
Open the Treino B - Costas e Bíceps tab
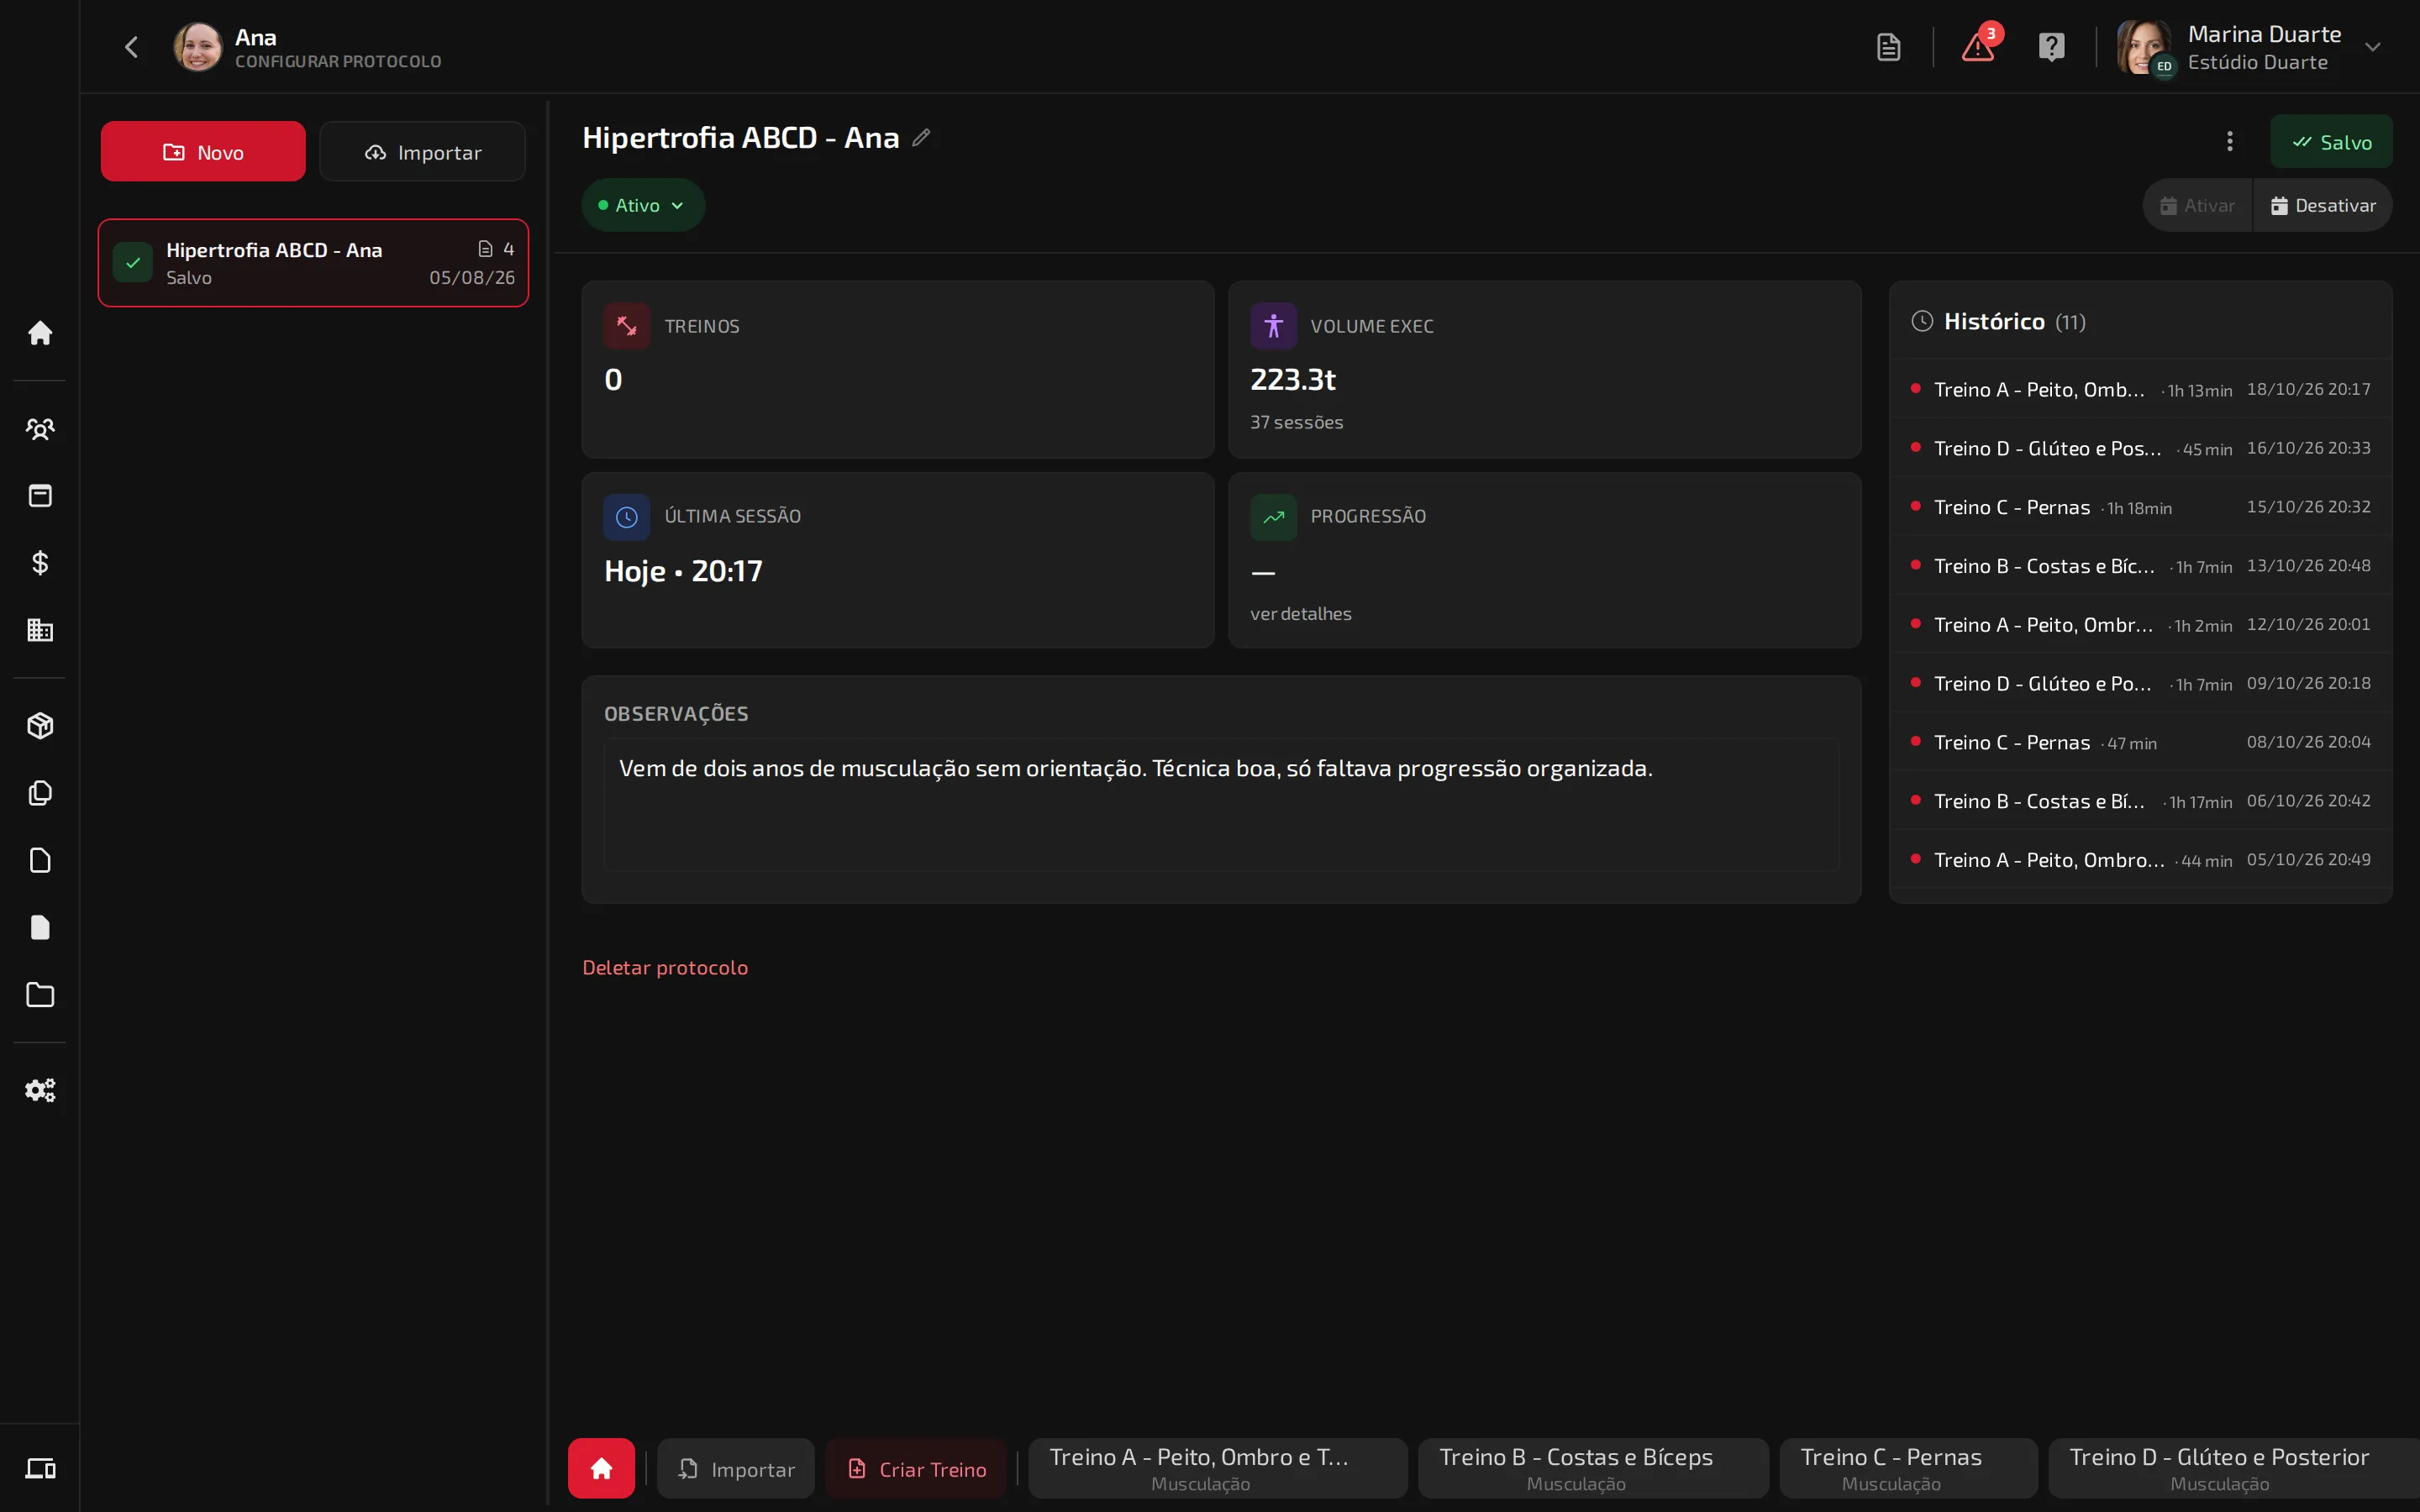point(1593,1468)
